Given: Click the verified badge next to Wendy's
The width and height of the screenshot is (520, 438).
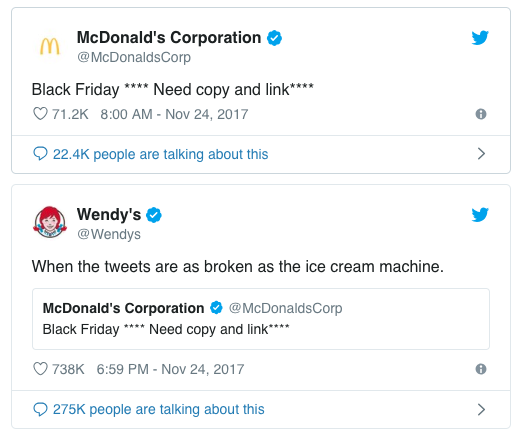Looking at the screenshot, I should tap(154, 215).
